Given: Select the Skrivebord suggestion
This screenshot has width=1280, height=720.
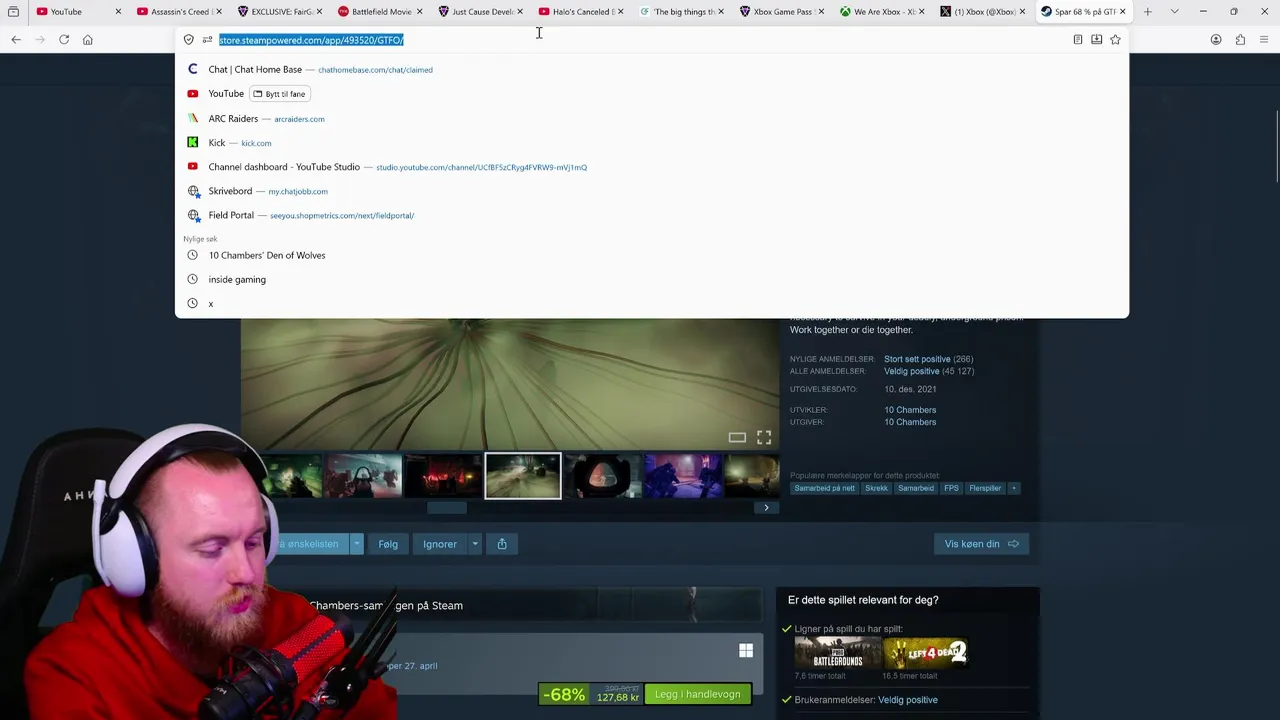Looking at the screenshot, I should [x=652, y=191].
